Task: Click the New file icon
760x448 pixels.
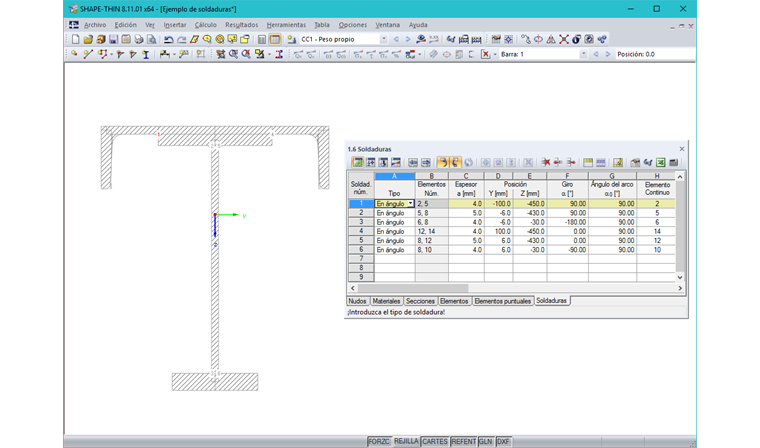Action: [x=75, y=39]
